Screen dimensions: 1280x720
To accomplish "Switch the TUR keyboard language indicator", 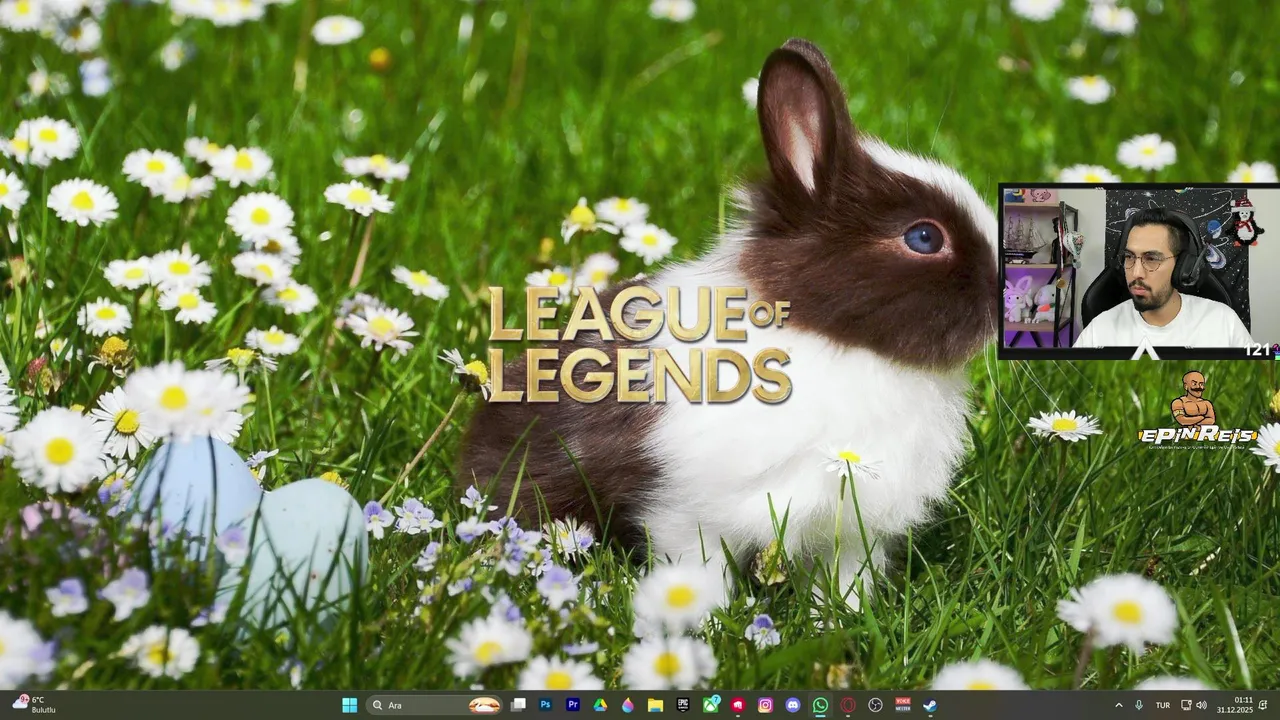I will pos(1162,705).
